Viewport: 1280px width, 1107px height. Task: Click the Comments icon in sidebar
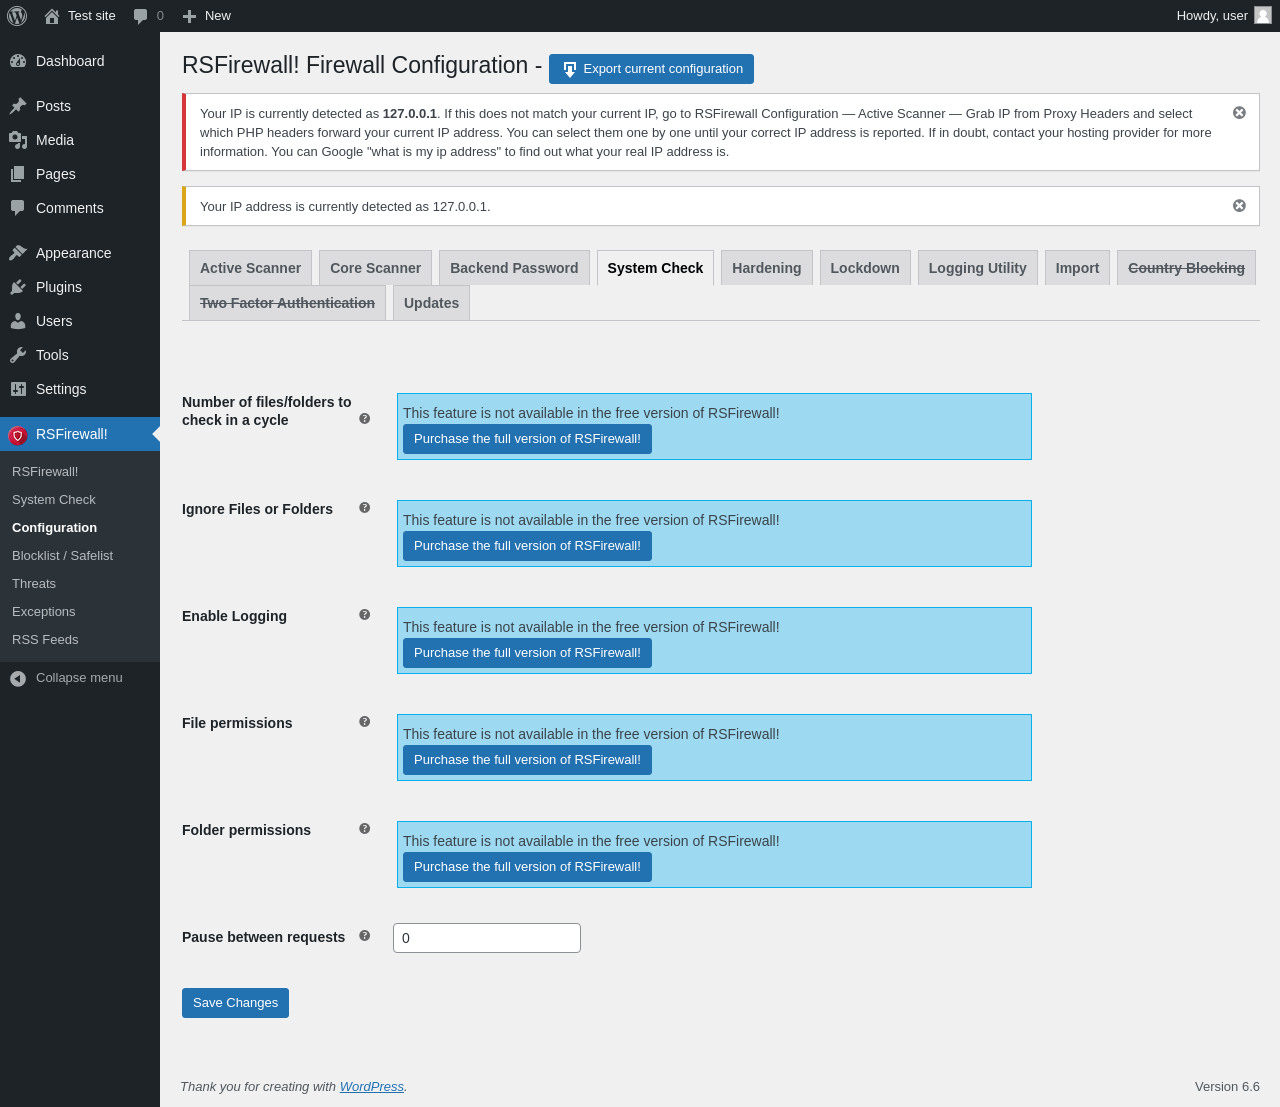click(18, 208)
